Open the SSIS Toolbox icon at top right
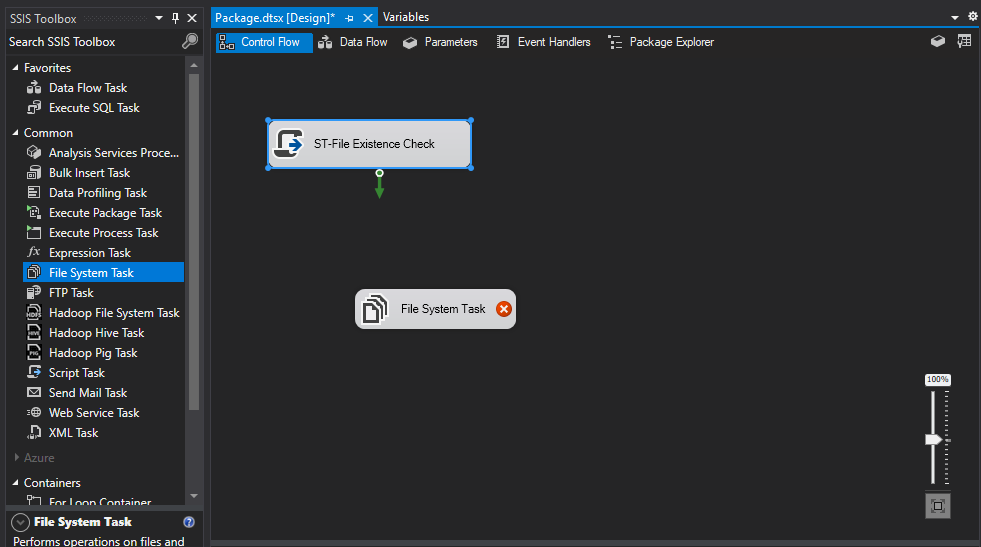The width and height of the screenshot is (981, 547). (x=964, y=42)
